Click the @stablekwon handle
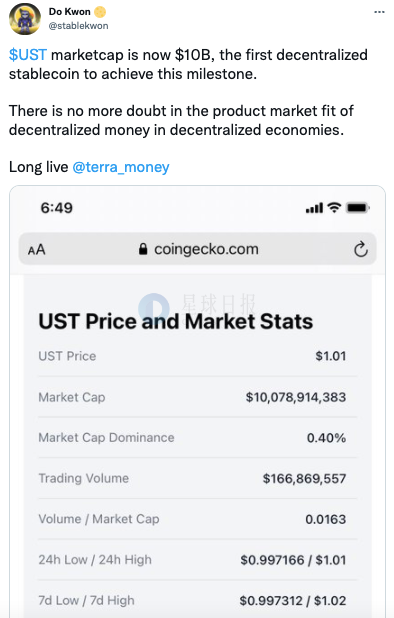 78,26
